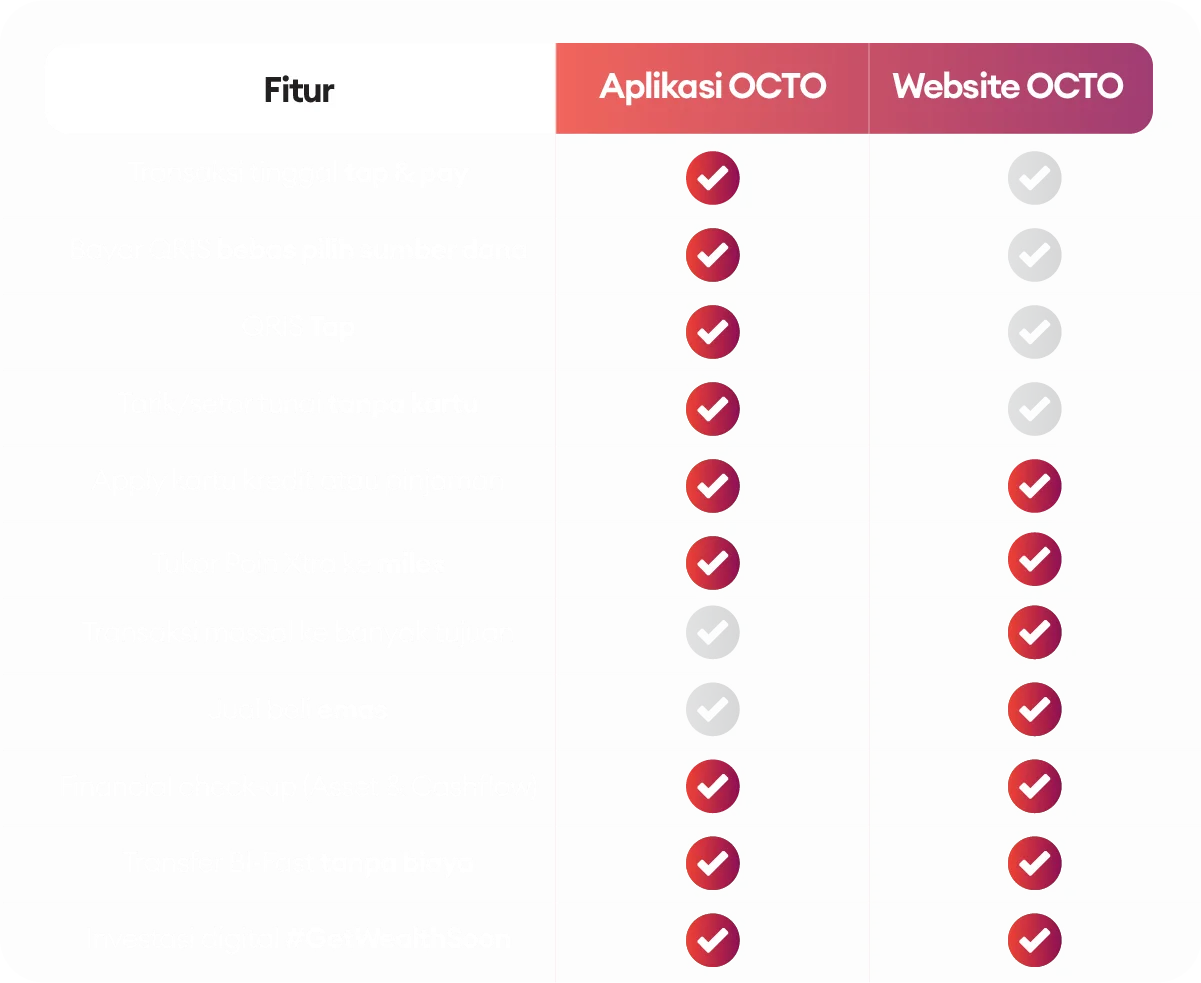Click Aplikasi OCTO checkmark for Transfer BI-Fast
Viewport: 1201px width, 983px height.
[x=712, y=863]
